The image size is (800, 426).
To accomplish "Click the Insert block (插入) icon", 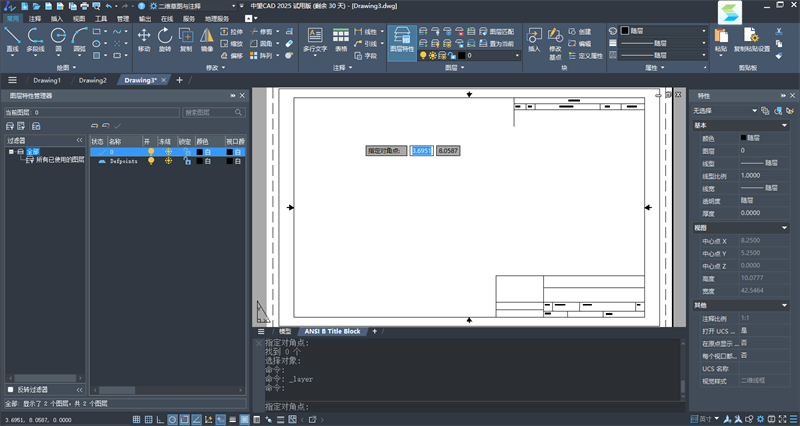I will (x=533, y=39).
